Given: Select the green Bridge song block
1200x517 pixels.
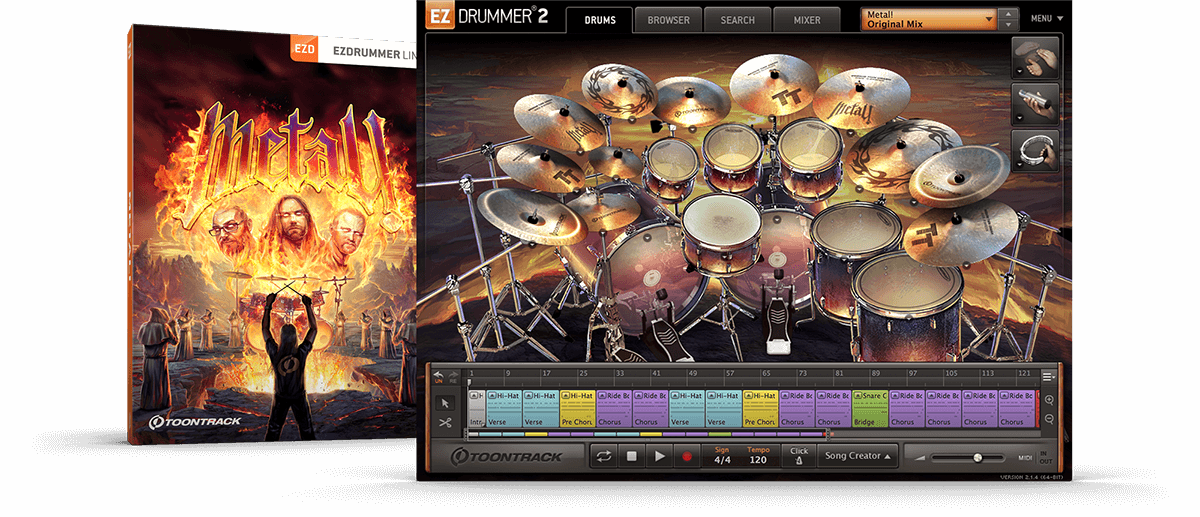Looking at the screenshot, I should pyautogui.click(x=870, y=409).
